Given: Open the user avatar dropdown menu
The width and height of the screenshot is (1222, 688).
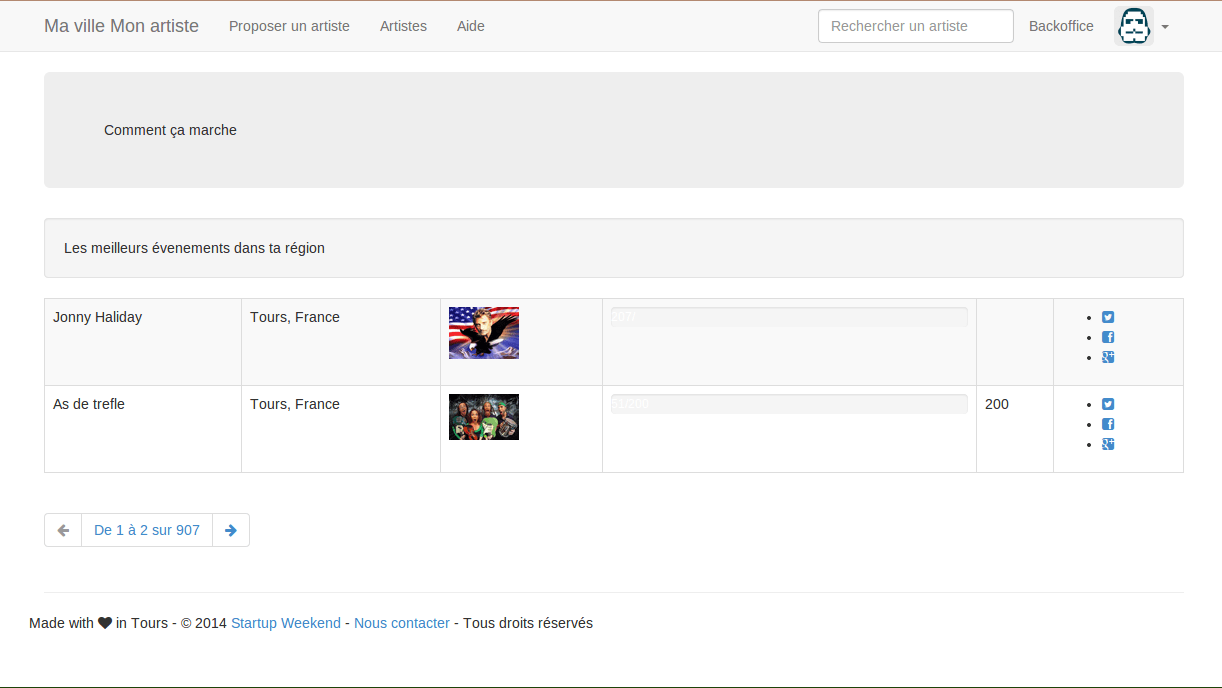Looking at the screenshot, I should [x=1134, y=26].
